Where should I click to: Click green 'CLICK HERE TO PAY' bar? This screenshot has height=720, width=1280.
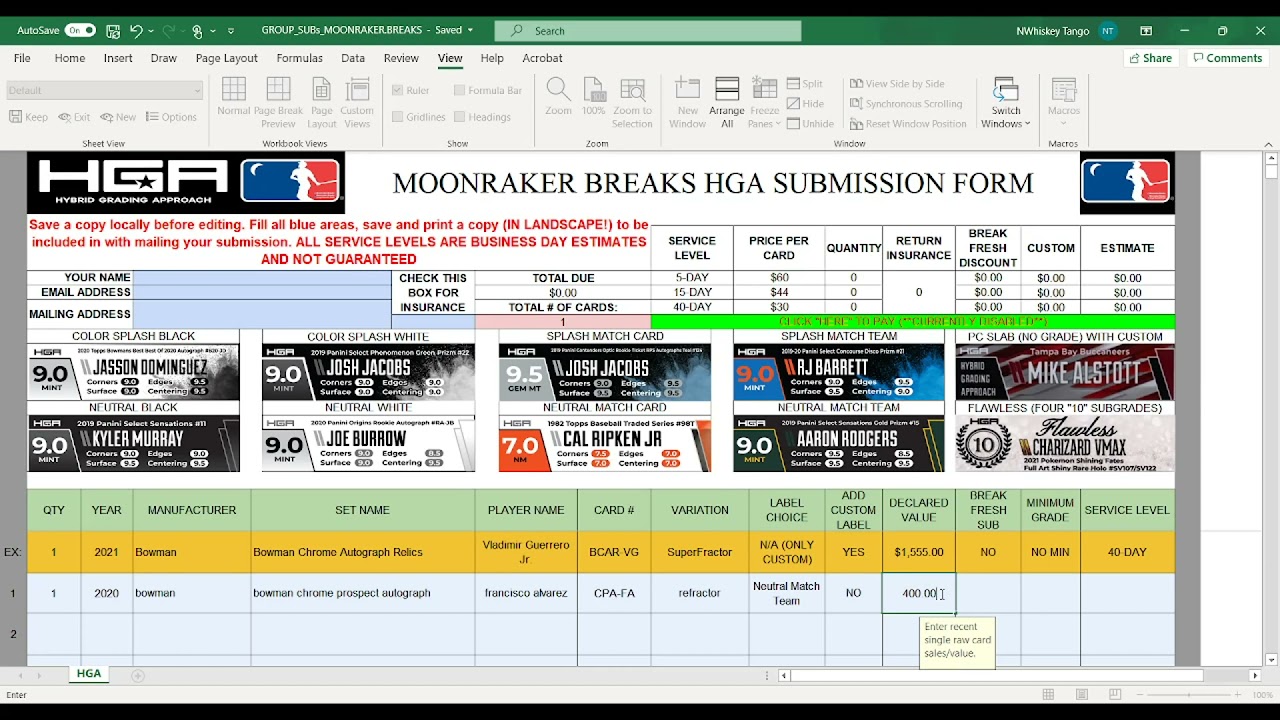(x=912, y=322)
